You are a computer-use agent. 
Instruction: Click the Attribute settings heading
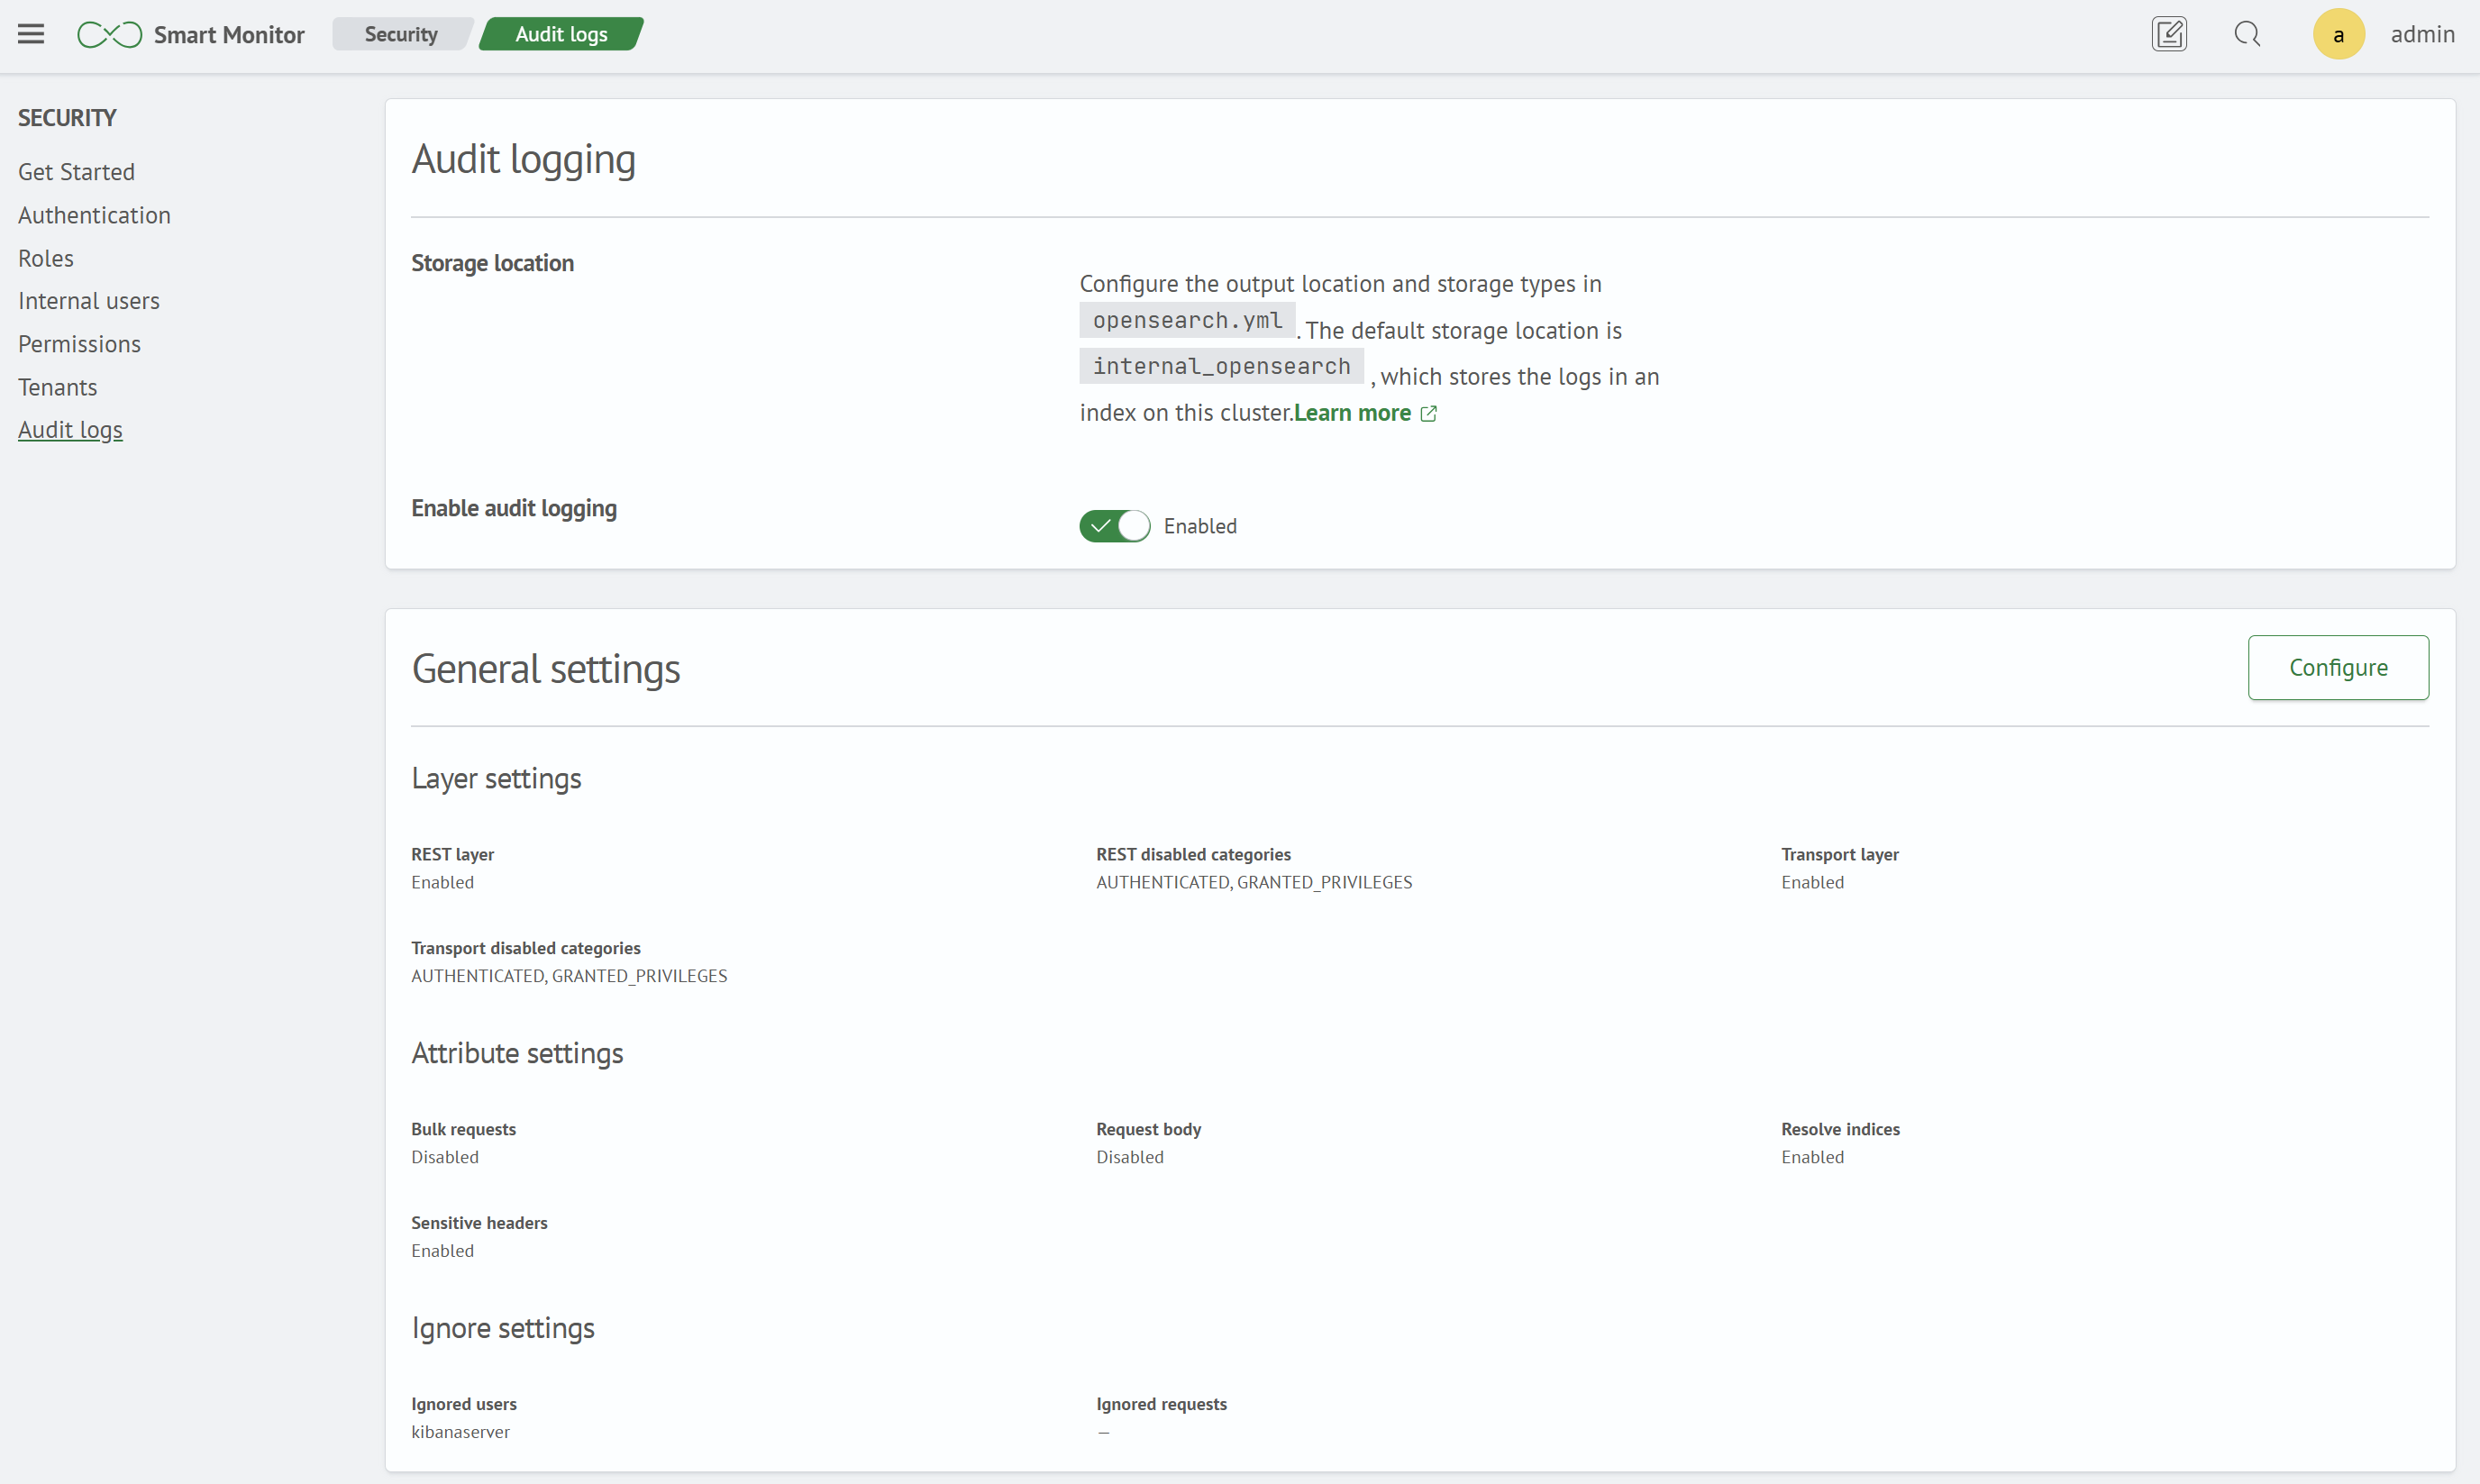point(517,1053)
